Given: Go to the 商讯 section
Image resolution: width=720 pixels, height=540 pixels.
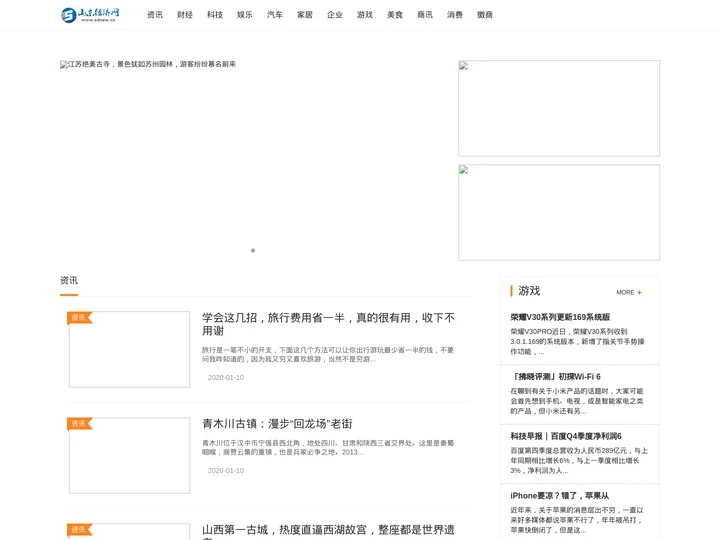Looking at the screenshot, I should coord(425,15).
